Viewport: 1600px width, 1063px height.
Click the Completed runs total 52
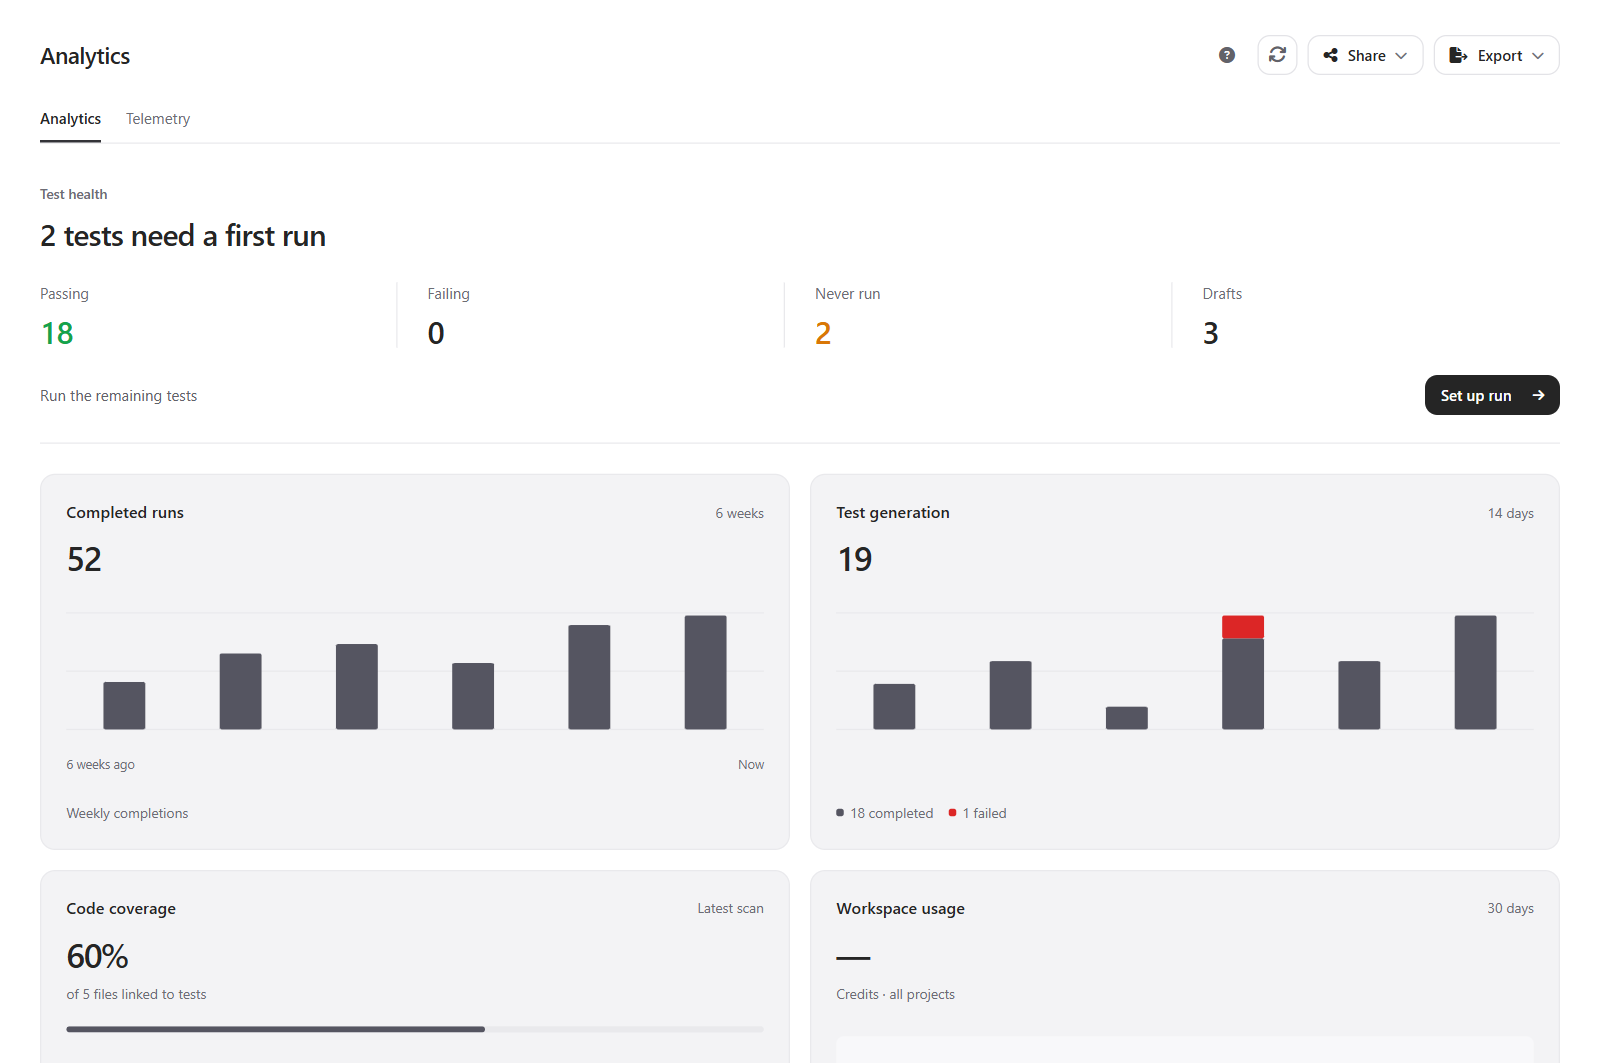point(84,559)
